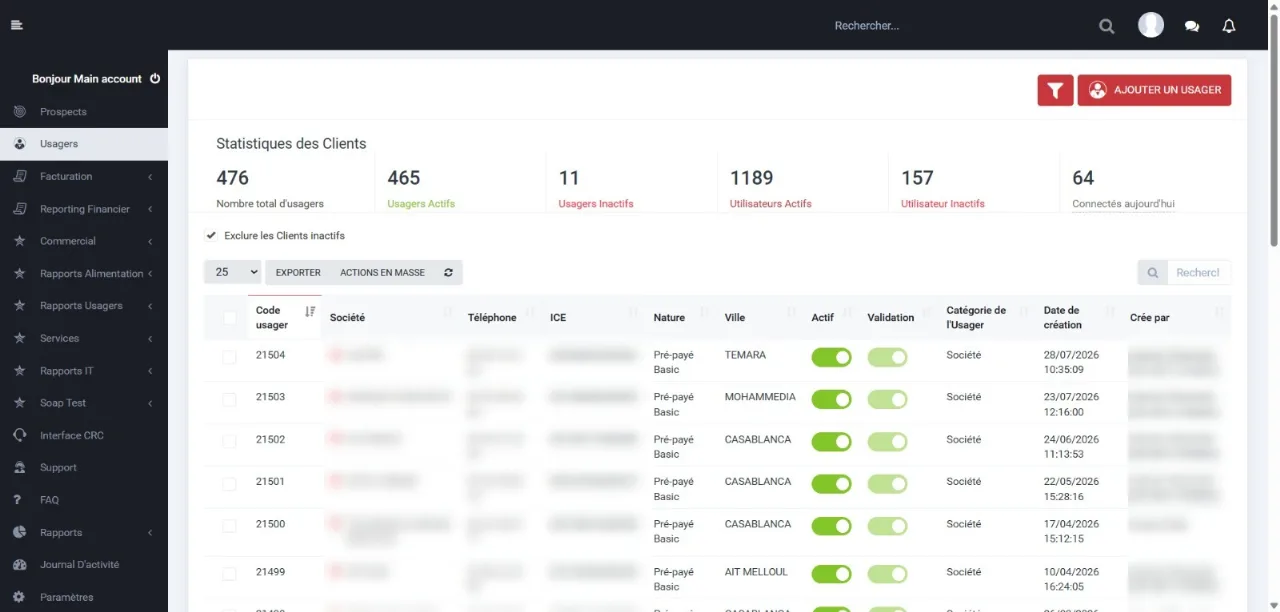Viewport: 1280px width, 612px height.
Task: Expand the Rapports Alimentation submenu chevron
Action: click(x=150, y=274)
